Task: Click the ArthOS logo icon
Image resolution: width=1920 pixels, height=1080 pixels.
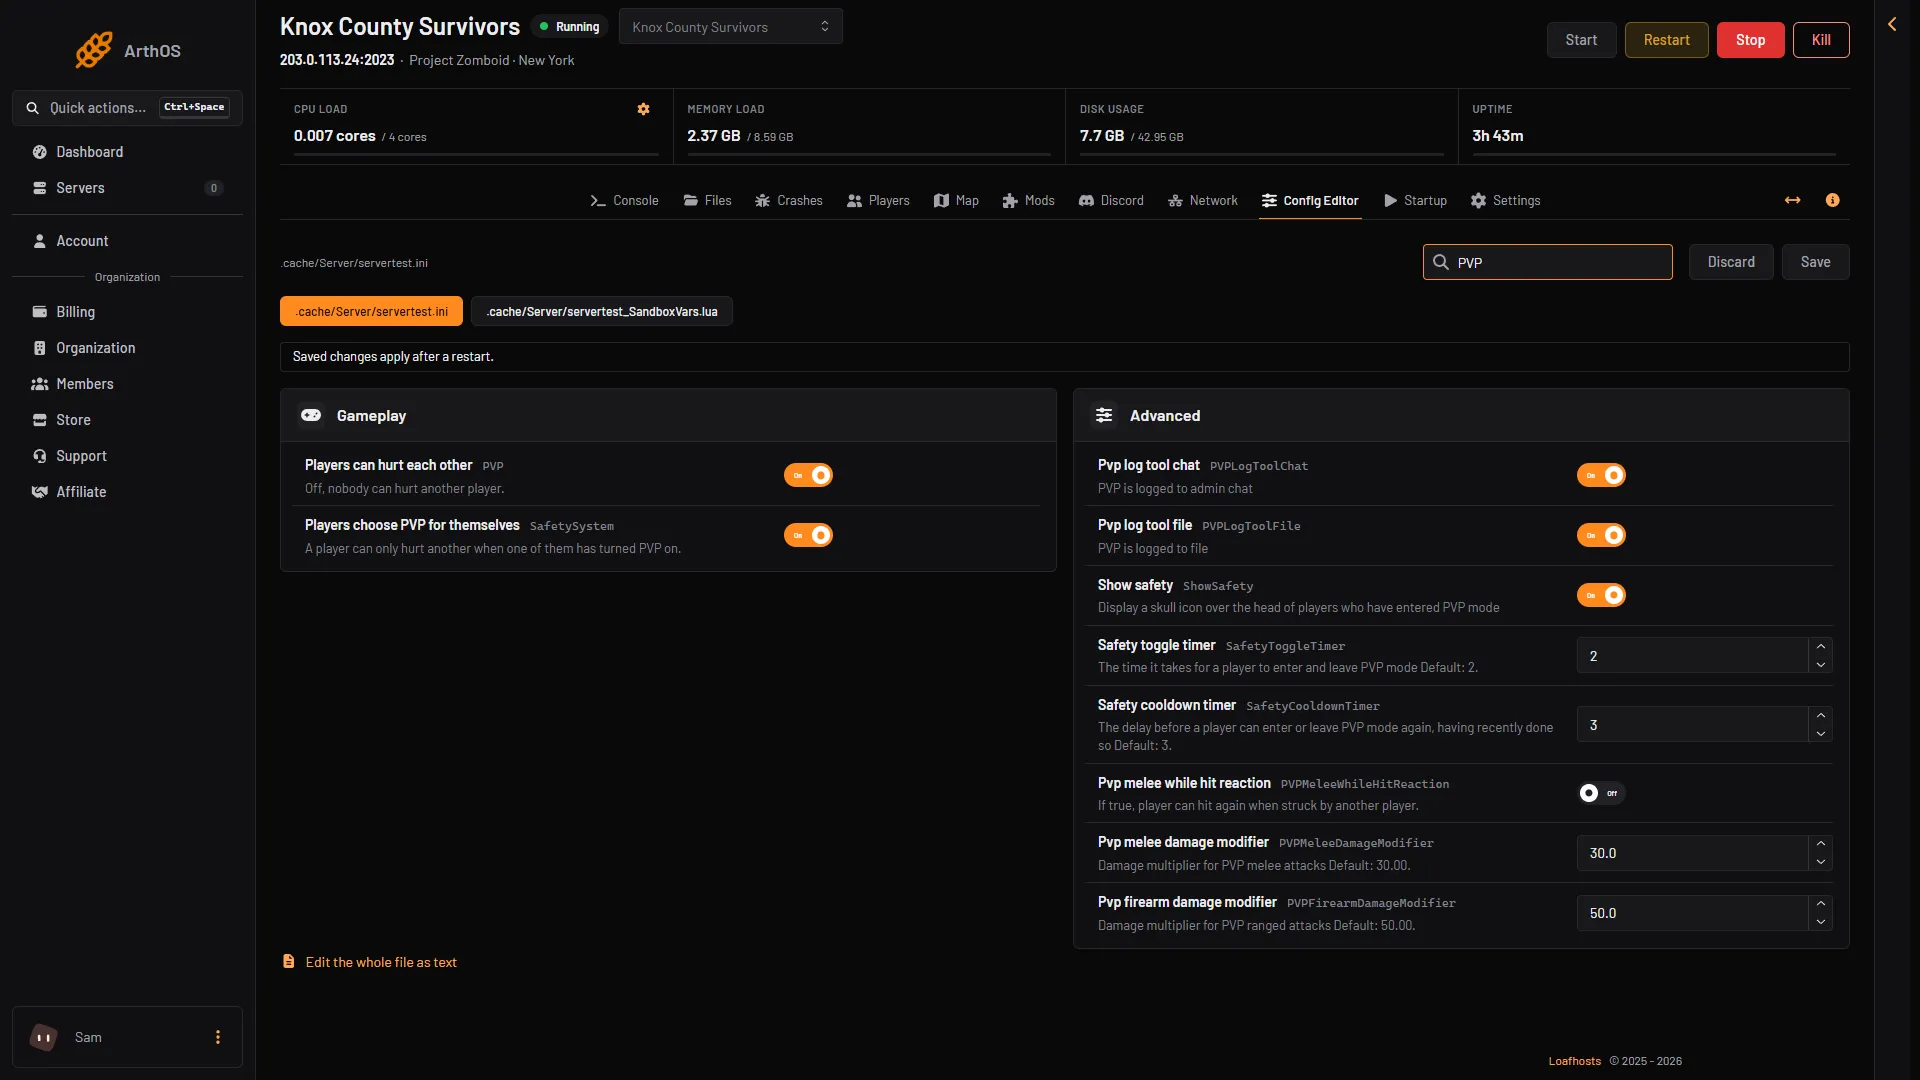Action: (94, 50)
